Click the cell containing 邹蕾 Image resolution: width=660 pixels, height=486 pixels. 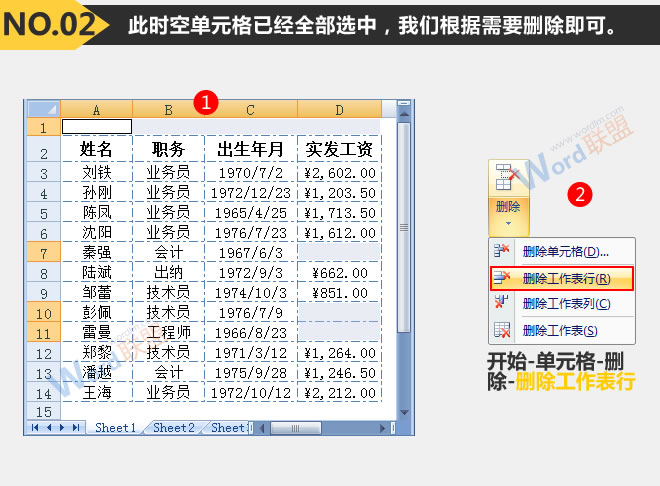[x=97, y=292]
